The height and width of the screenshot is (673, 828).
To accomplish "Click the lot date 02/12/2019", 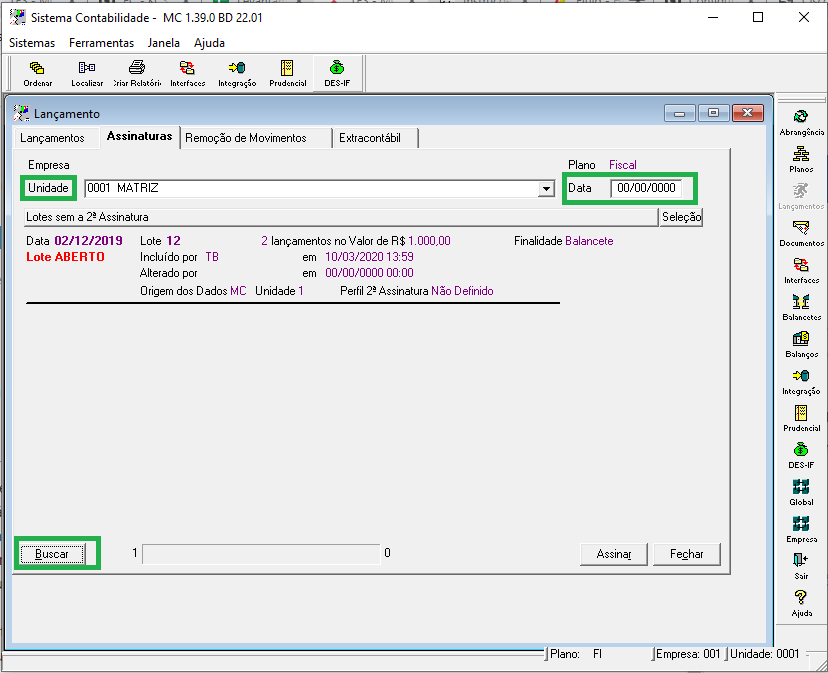I will pyautogui.click(x=88, y=241).
